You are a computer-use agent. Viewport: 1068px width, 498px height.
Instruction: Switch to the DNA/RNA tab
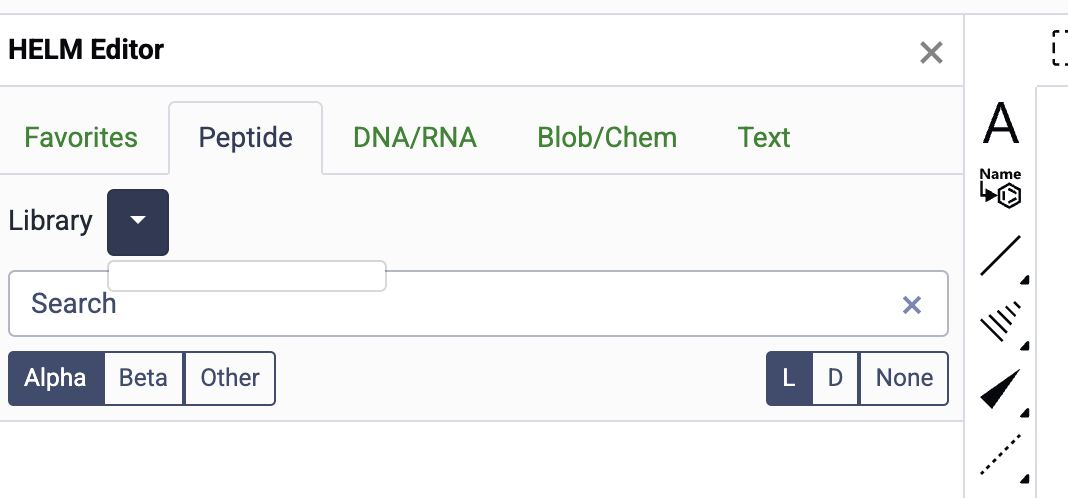(415, 138)
